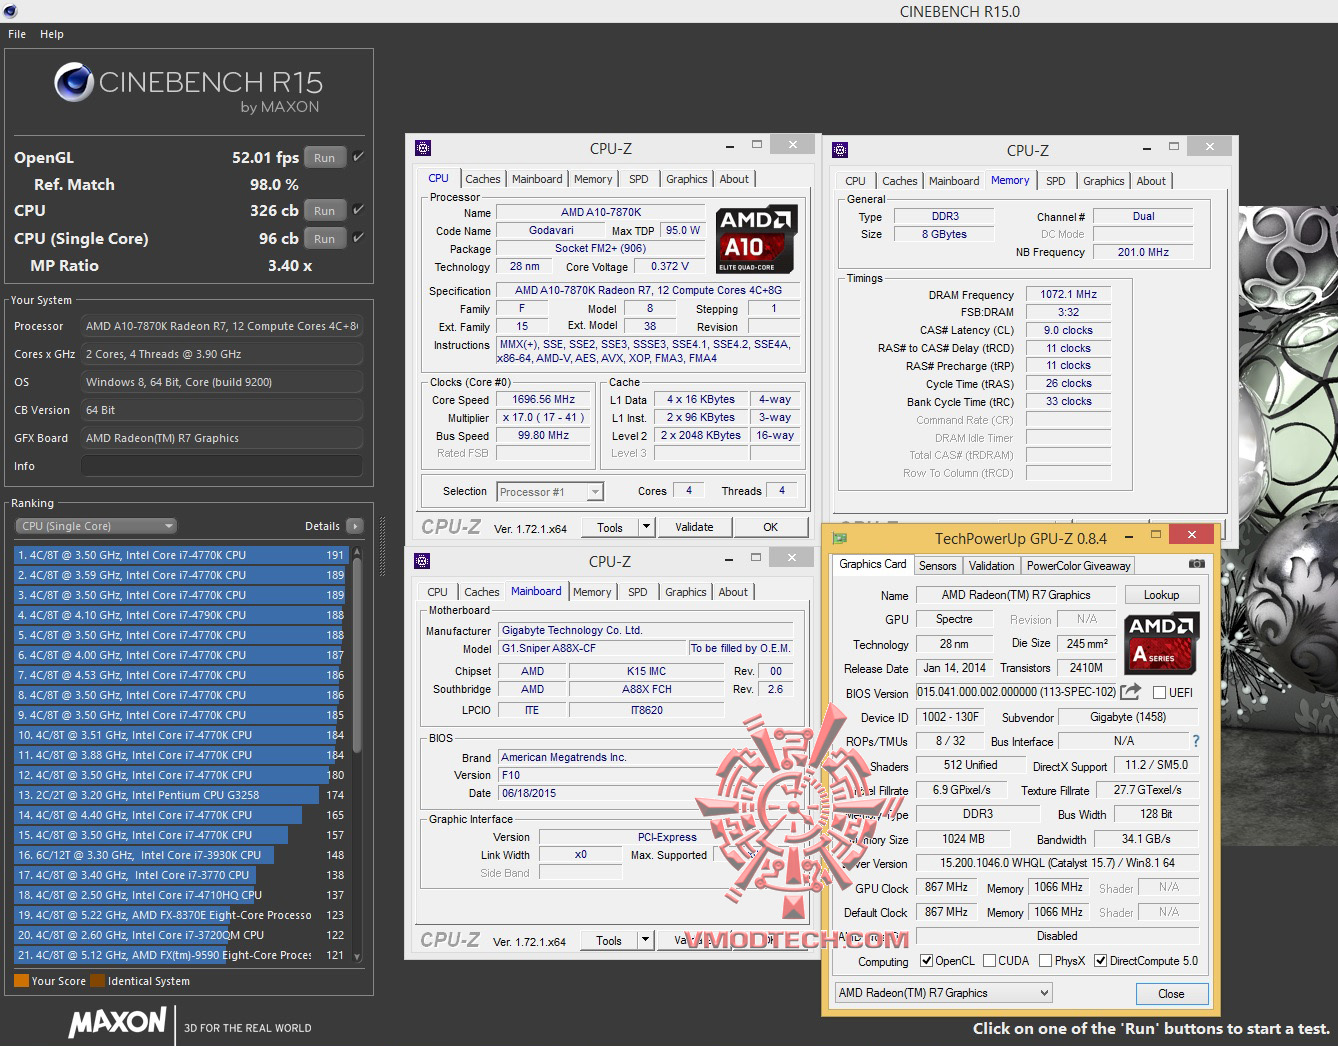Open the Graphics Card tab in GPU-Z

point(873,564)
